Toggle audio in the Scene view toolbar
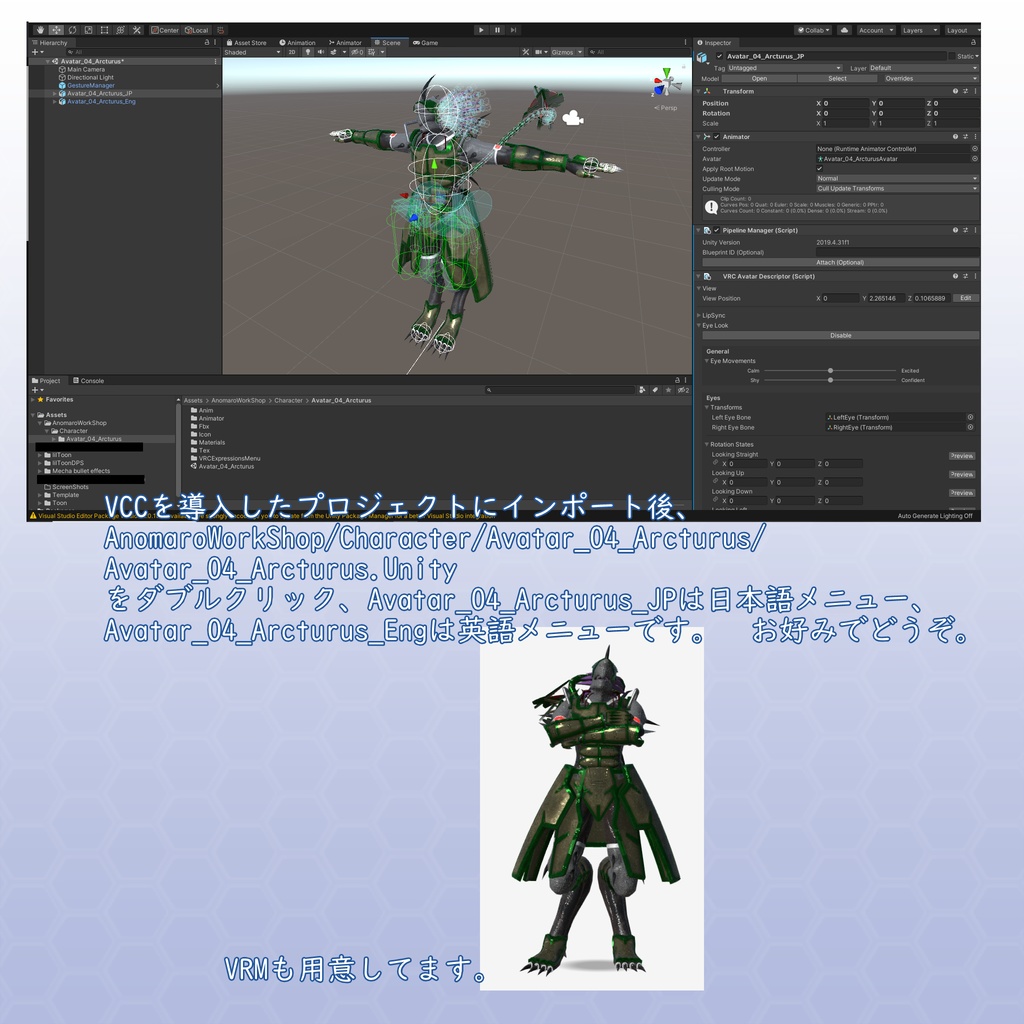The width and height of the screenshot is (1024, 1024). tap(320, 51)
